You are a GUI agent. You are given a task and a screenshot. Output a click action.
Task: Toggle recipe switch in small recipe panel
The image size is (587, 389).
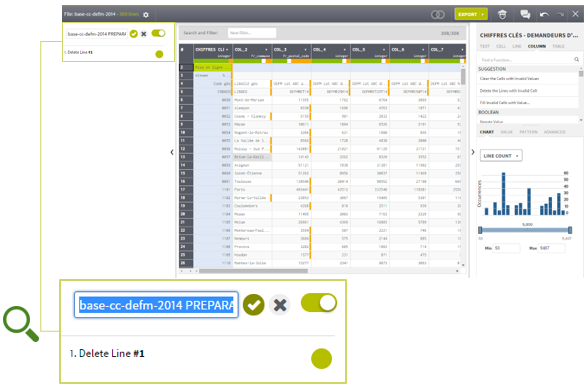coord(158,33)
